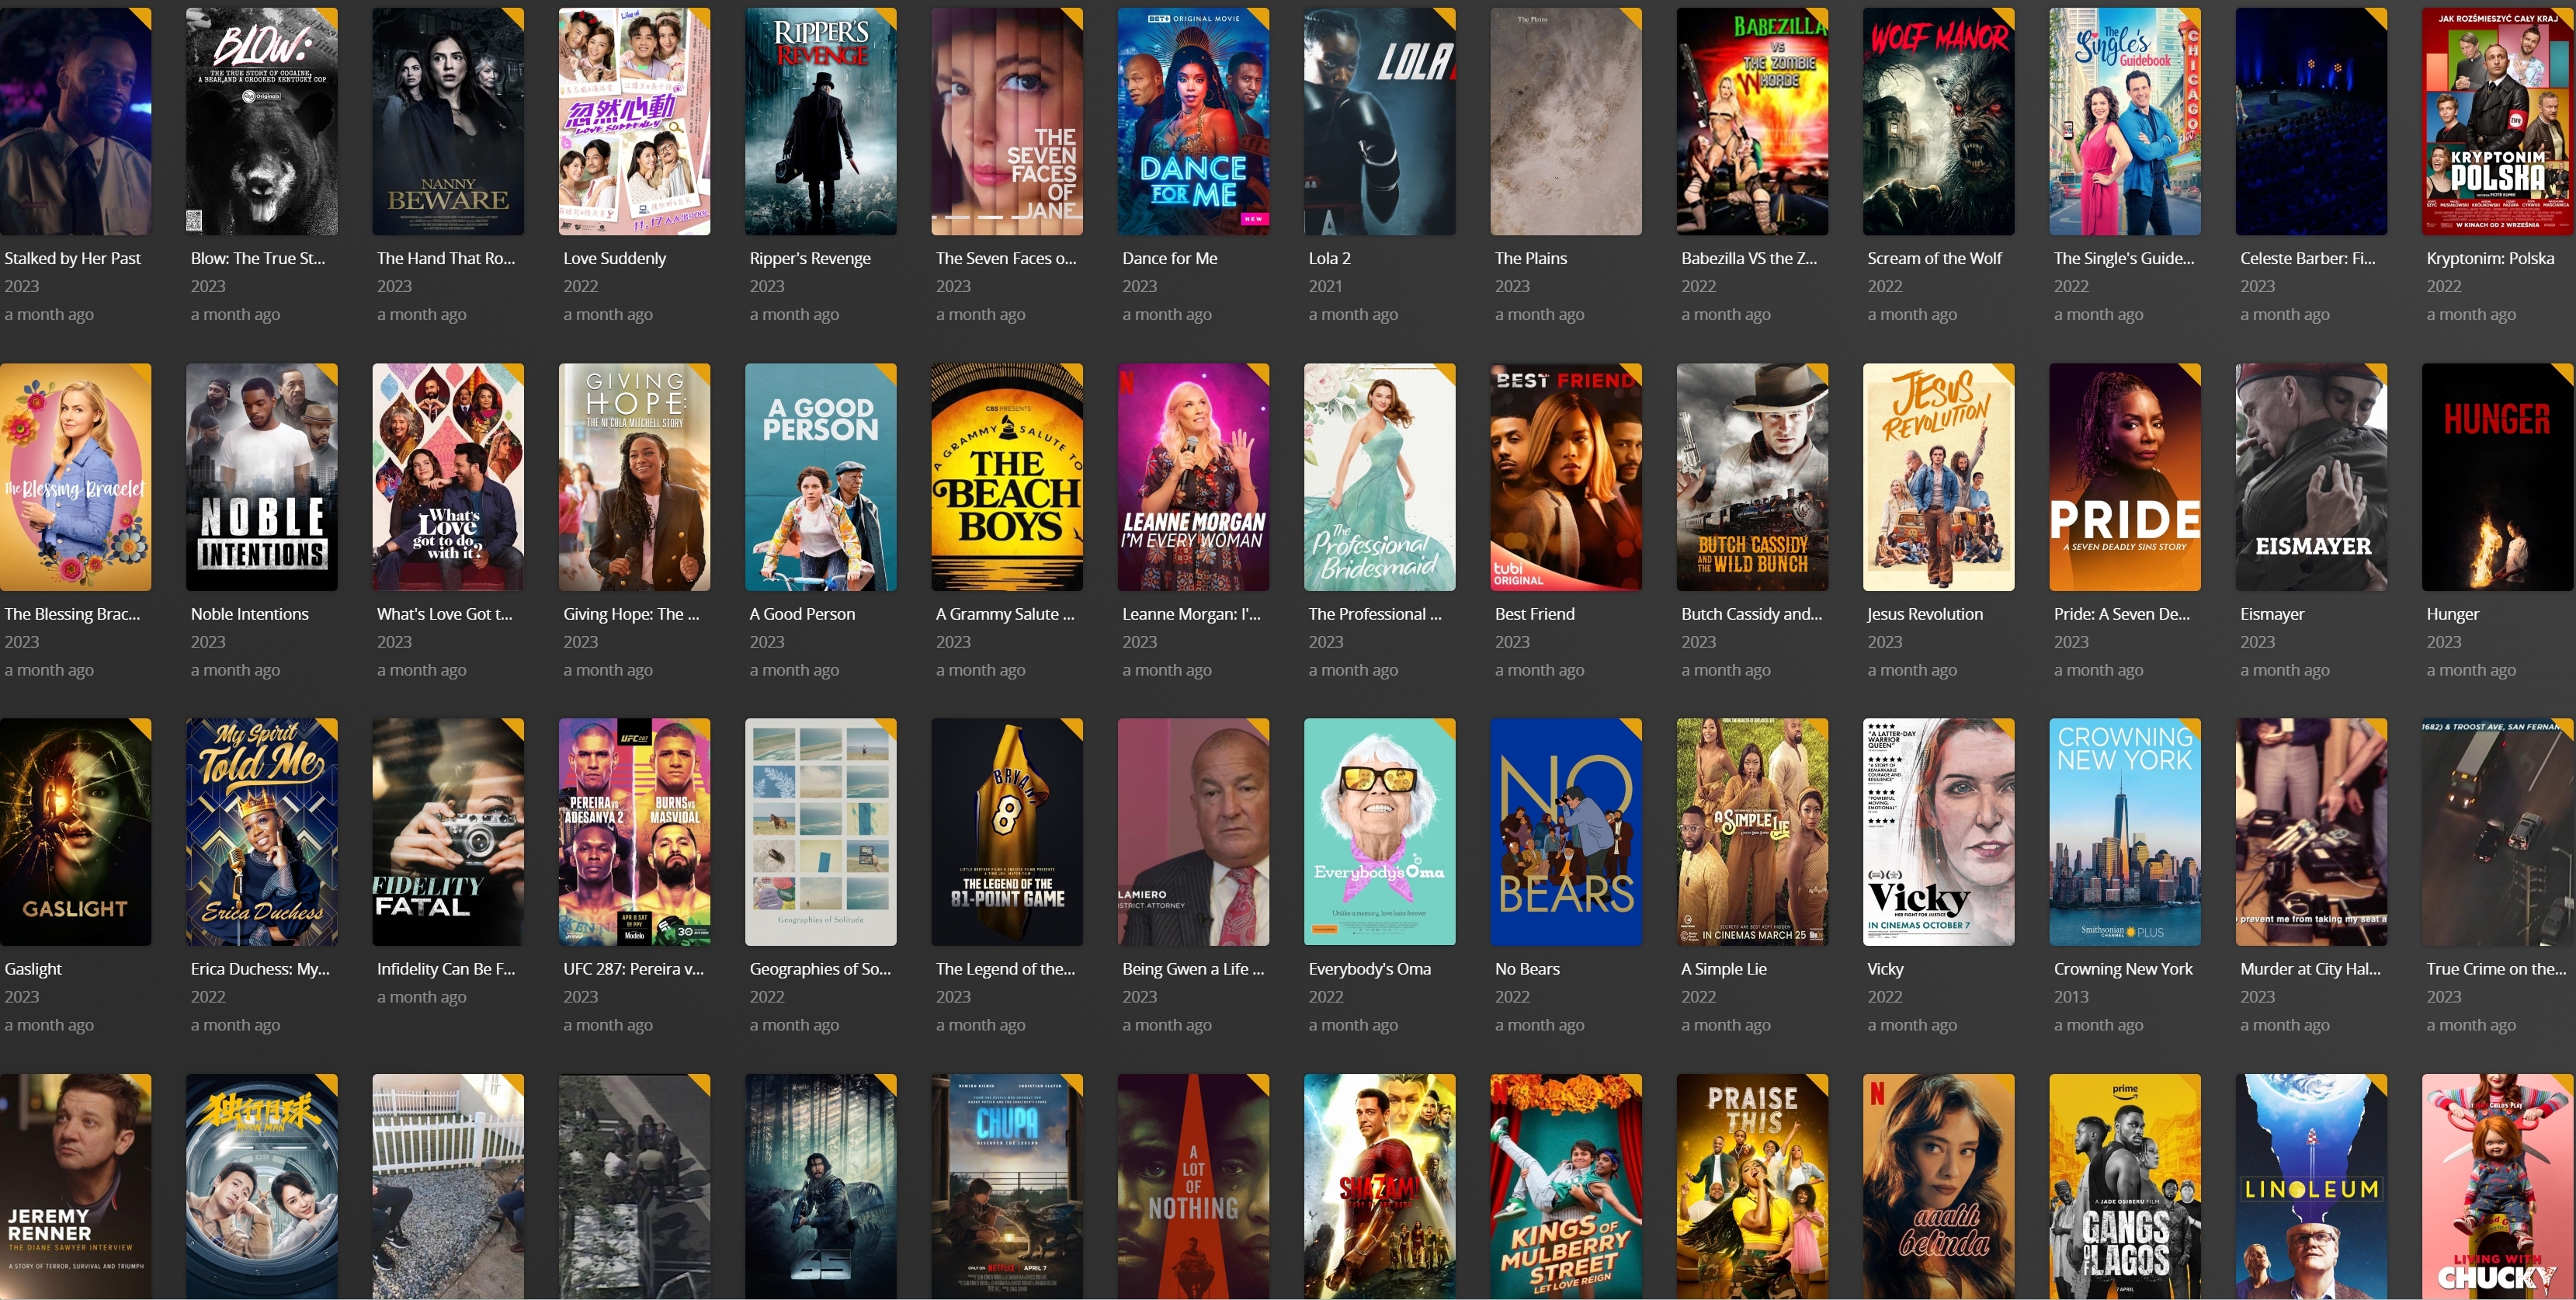Screen dimensions: 2576x1300
Task: Open the Stalked by Her Past poster
Action: [76, 122]
